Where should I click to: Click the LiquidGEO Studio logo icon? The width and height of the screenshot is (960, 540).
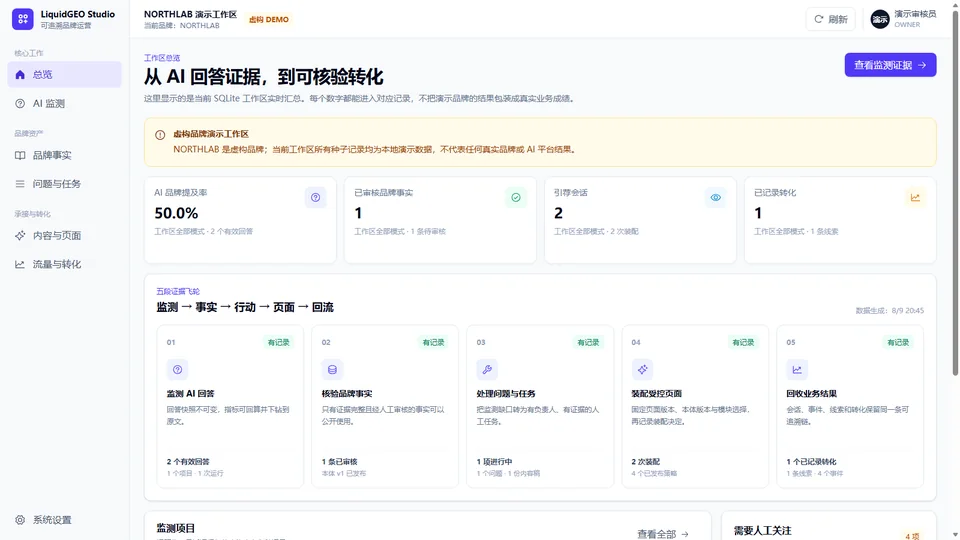(x=23, y=19)
